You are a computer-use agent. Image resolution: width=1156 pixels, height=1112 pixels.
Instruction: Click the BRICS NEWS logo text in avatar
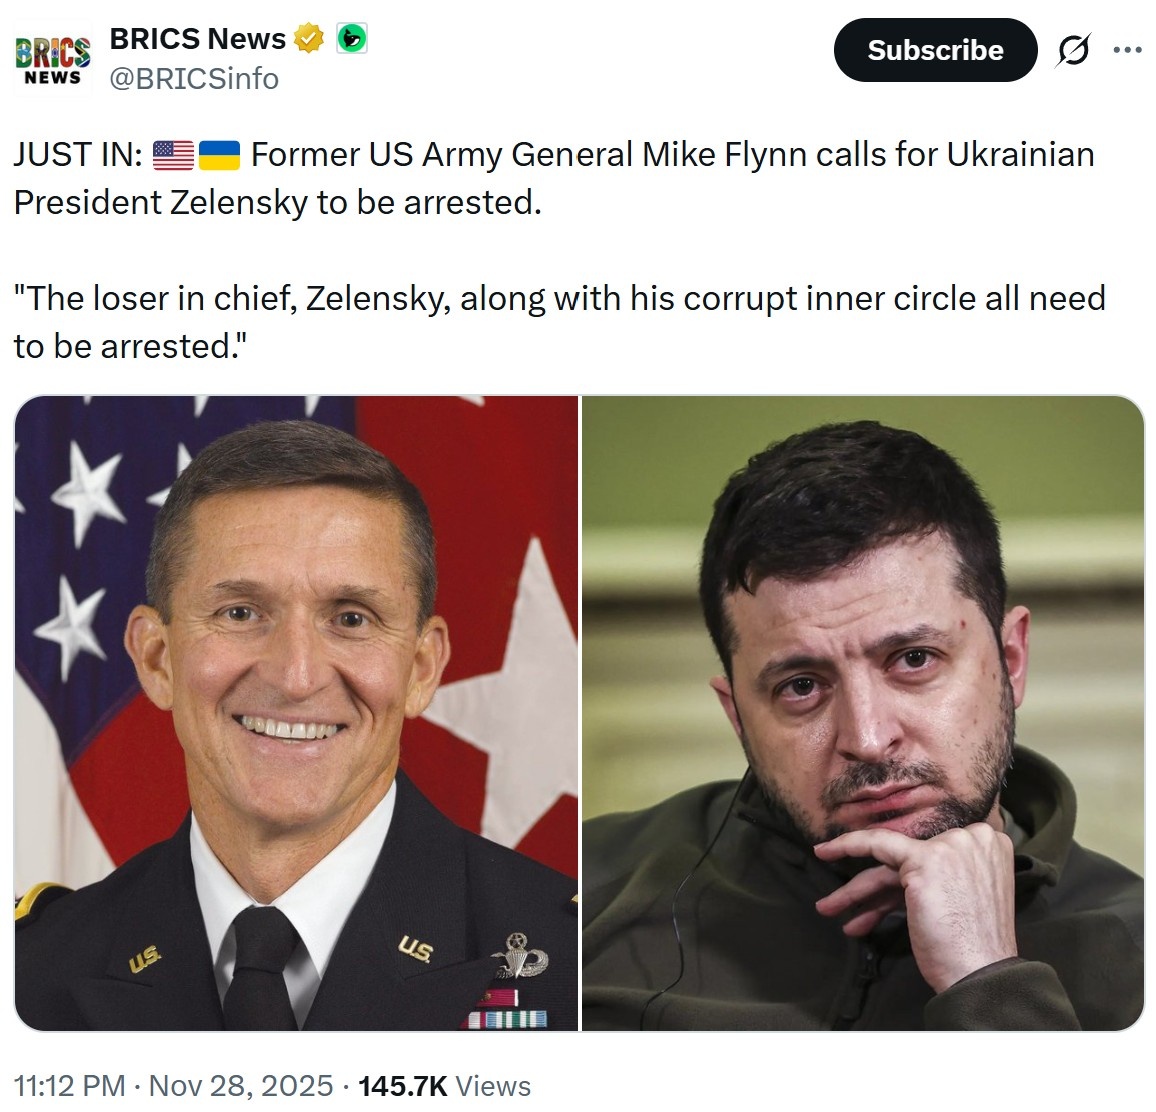(x=52, y=60)
